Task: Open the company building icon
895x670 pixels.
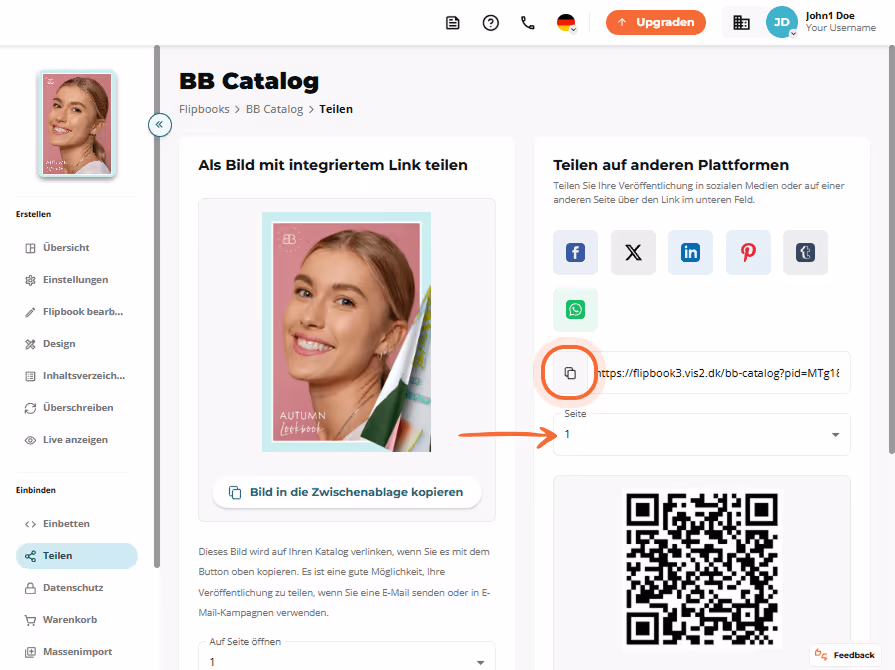Action: pyautogui.click(x=741, y=23)
